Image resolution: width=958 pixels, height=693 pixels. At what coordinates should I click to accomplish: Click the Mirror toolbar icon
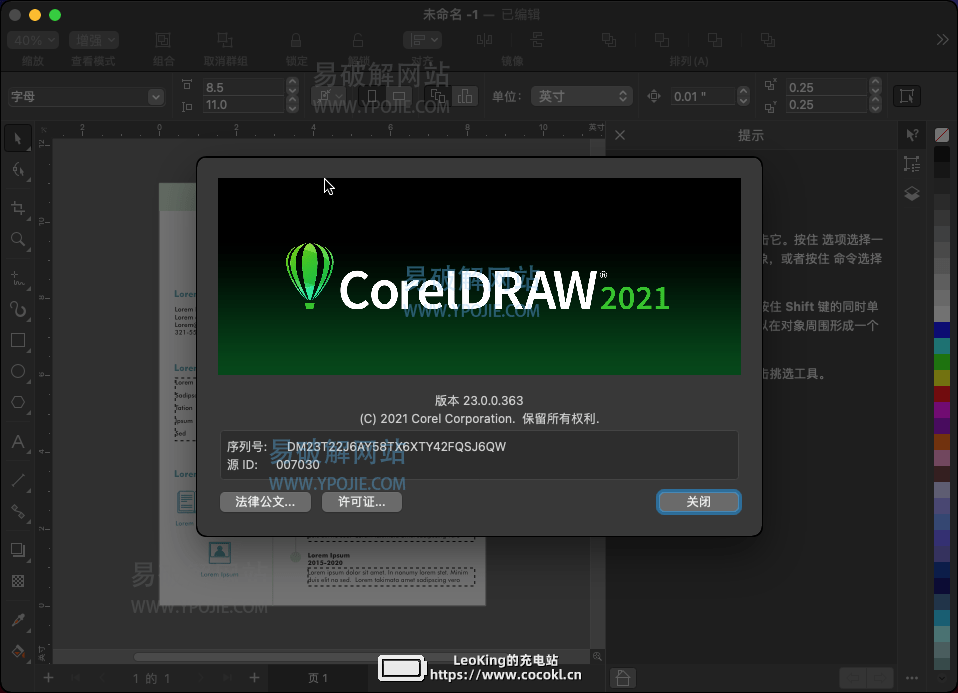pos(484,40)
